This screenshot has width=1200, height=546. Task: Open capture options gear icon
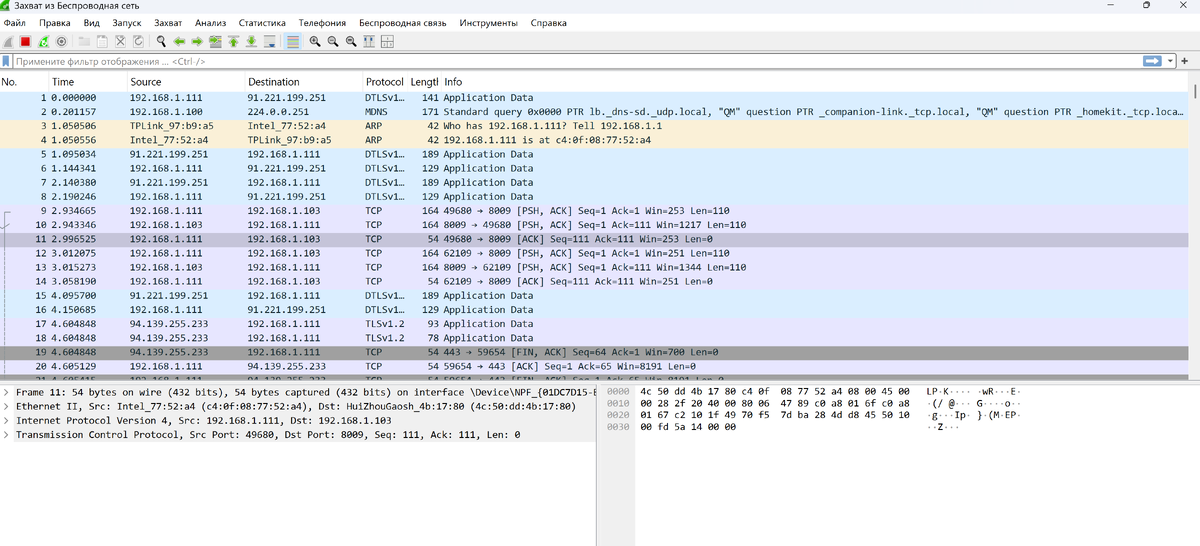click(x=61, y=42)
